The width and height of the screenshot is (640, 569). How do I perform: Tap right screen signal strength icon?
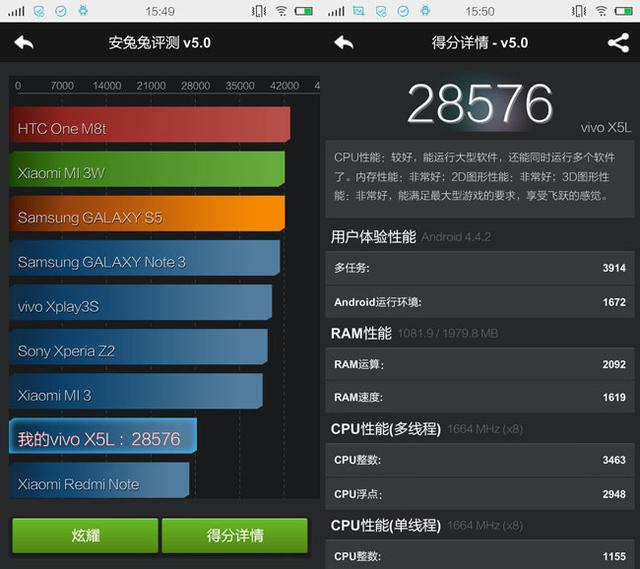[336, 11]
